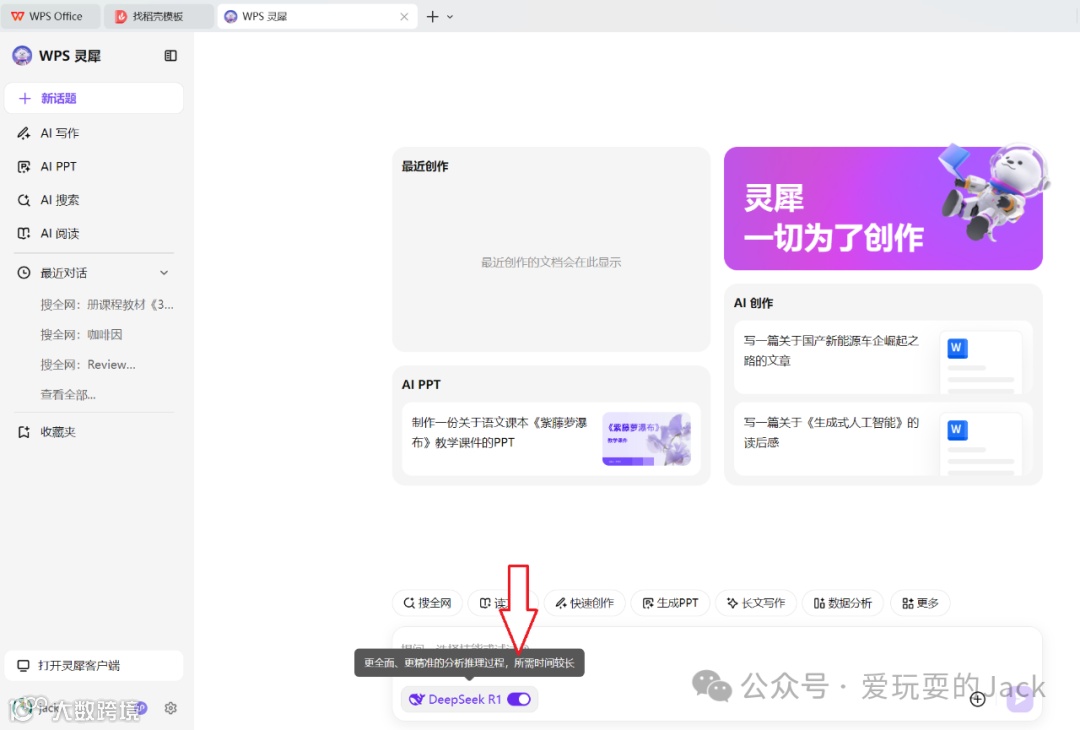The width and height of the screenshot is (1080, 730).
Task: Open conversation 搜全网: 册课程教材
Action: 107,304
